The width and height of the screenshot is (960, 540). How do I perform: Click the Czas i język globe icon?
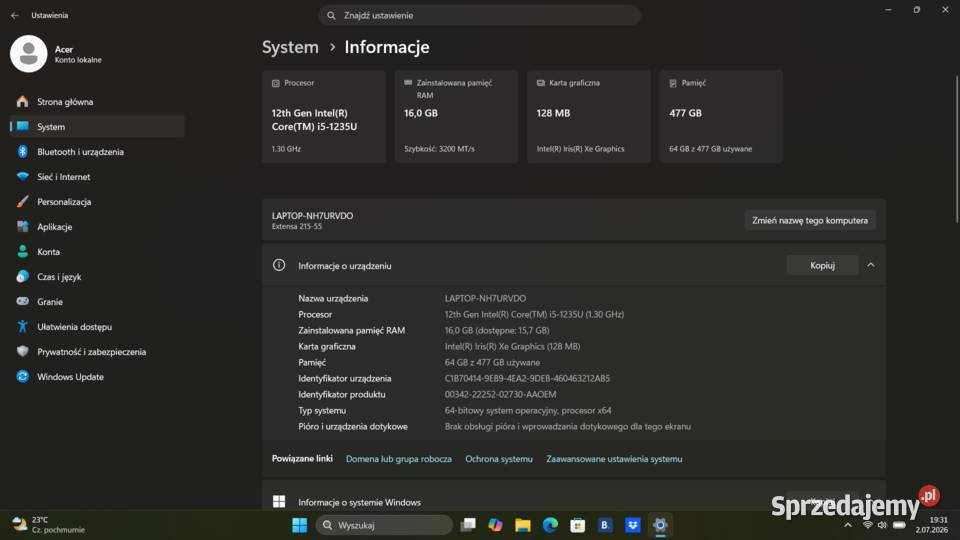tap(23, 277)
